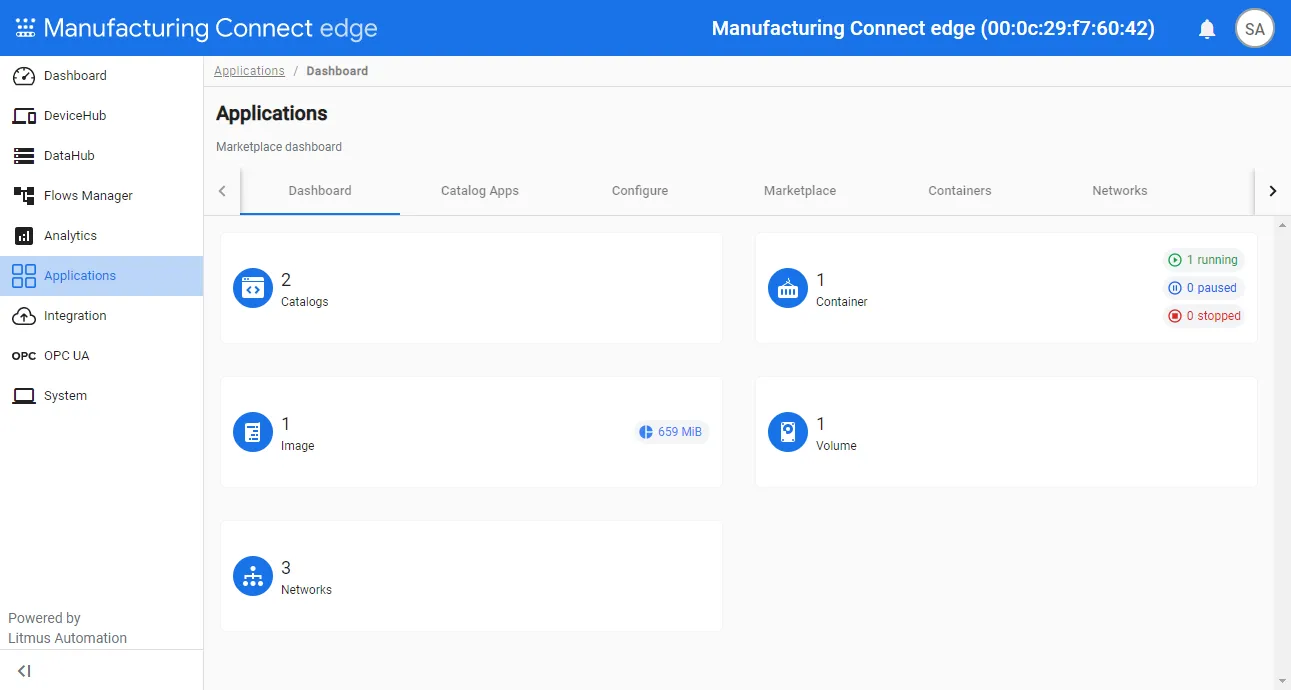Click the Dashboard gauge icon in sidebar
1291x690 pixels.
click(24, 76)
